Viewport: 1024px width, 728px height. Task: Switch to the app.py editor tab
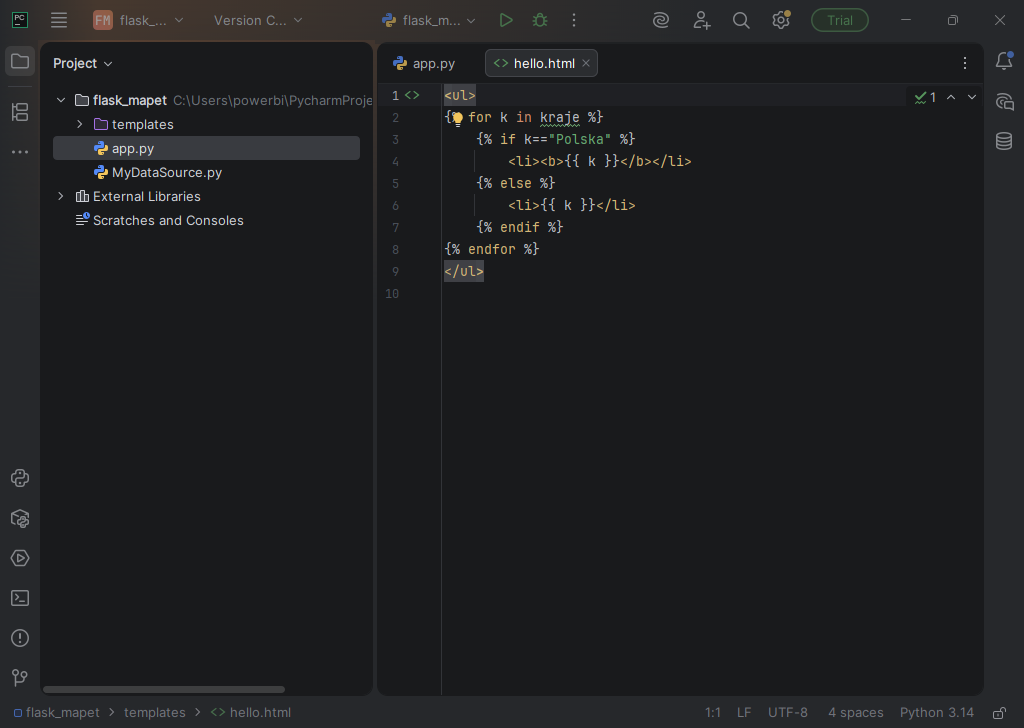tap(424, 63)
